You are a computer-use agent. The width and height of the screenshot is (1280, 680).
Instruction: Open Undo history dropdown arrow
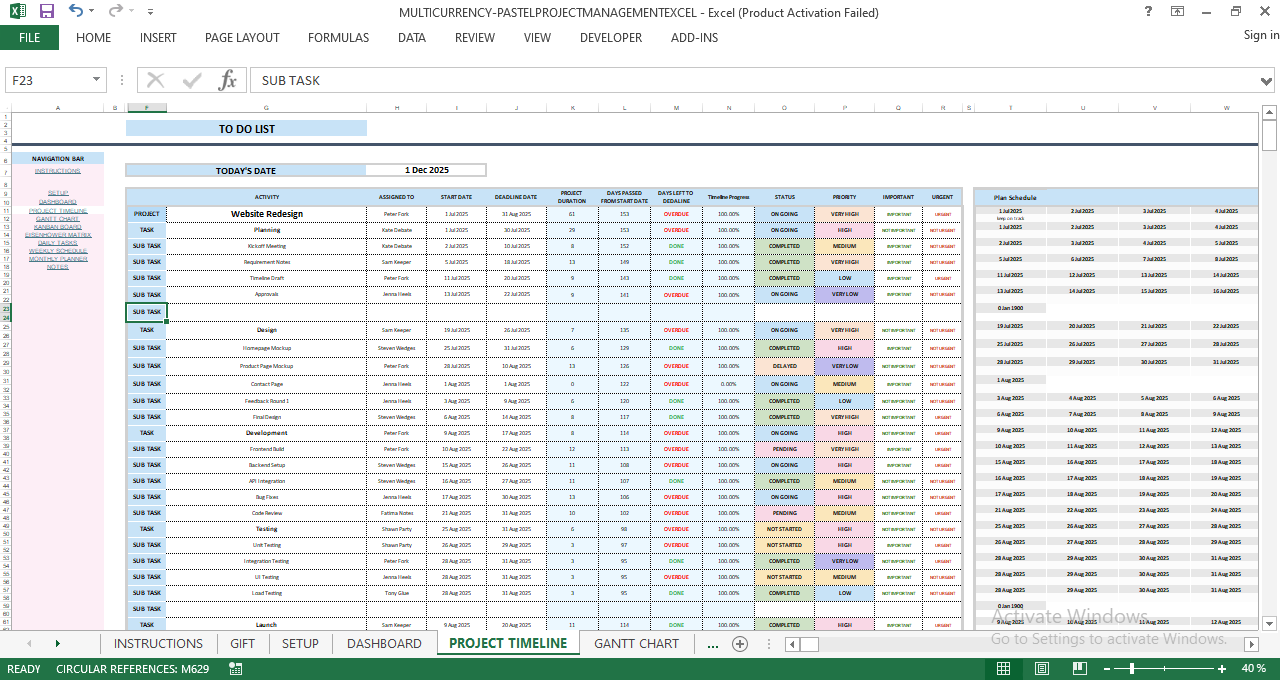point(93,12)
